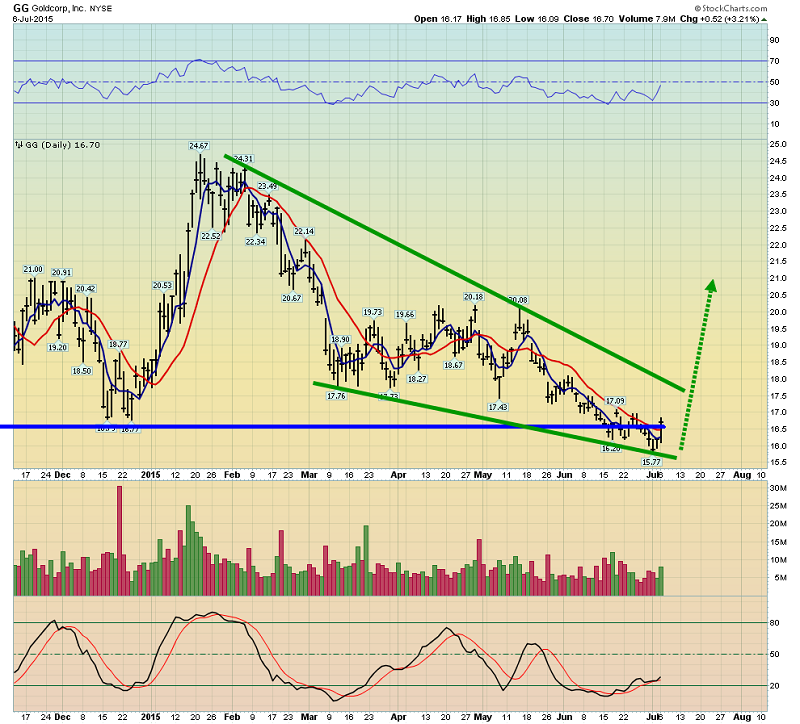Select the Goldcorp, Inc. company name
Viewport: 800px width, 724px height.
pos(58,8)
